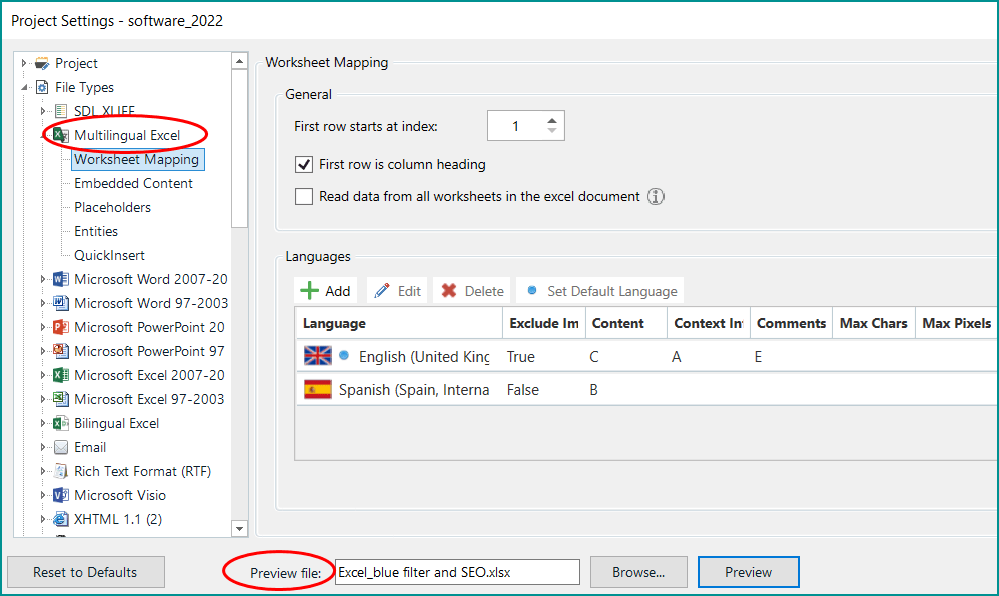This screenshot has height=596, width=999.
Task: Increase the first row index with up arrow
Action: 552,120
